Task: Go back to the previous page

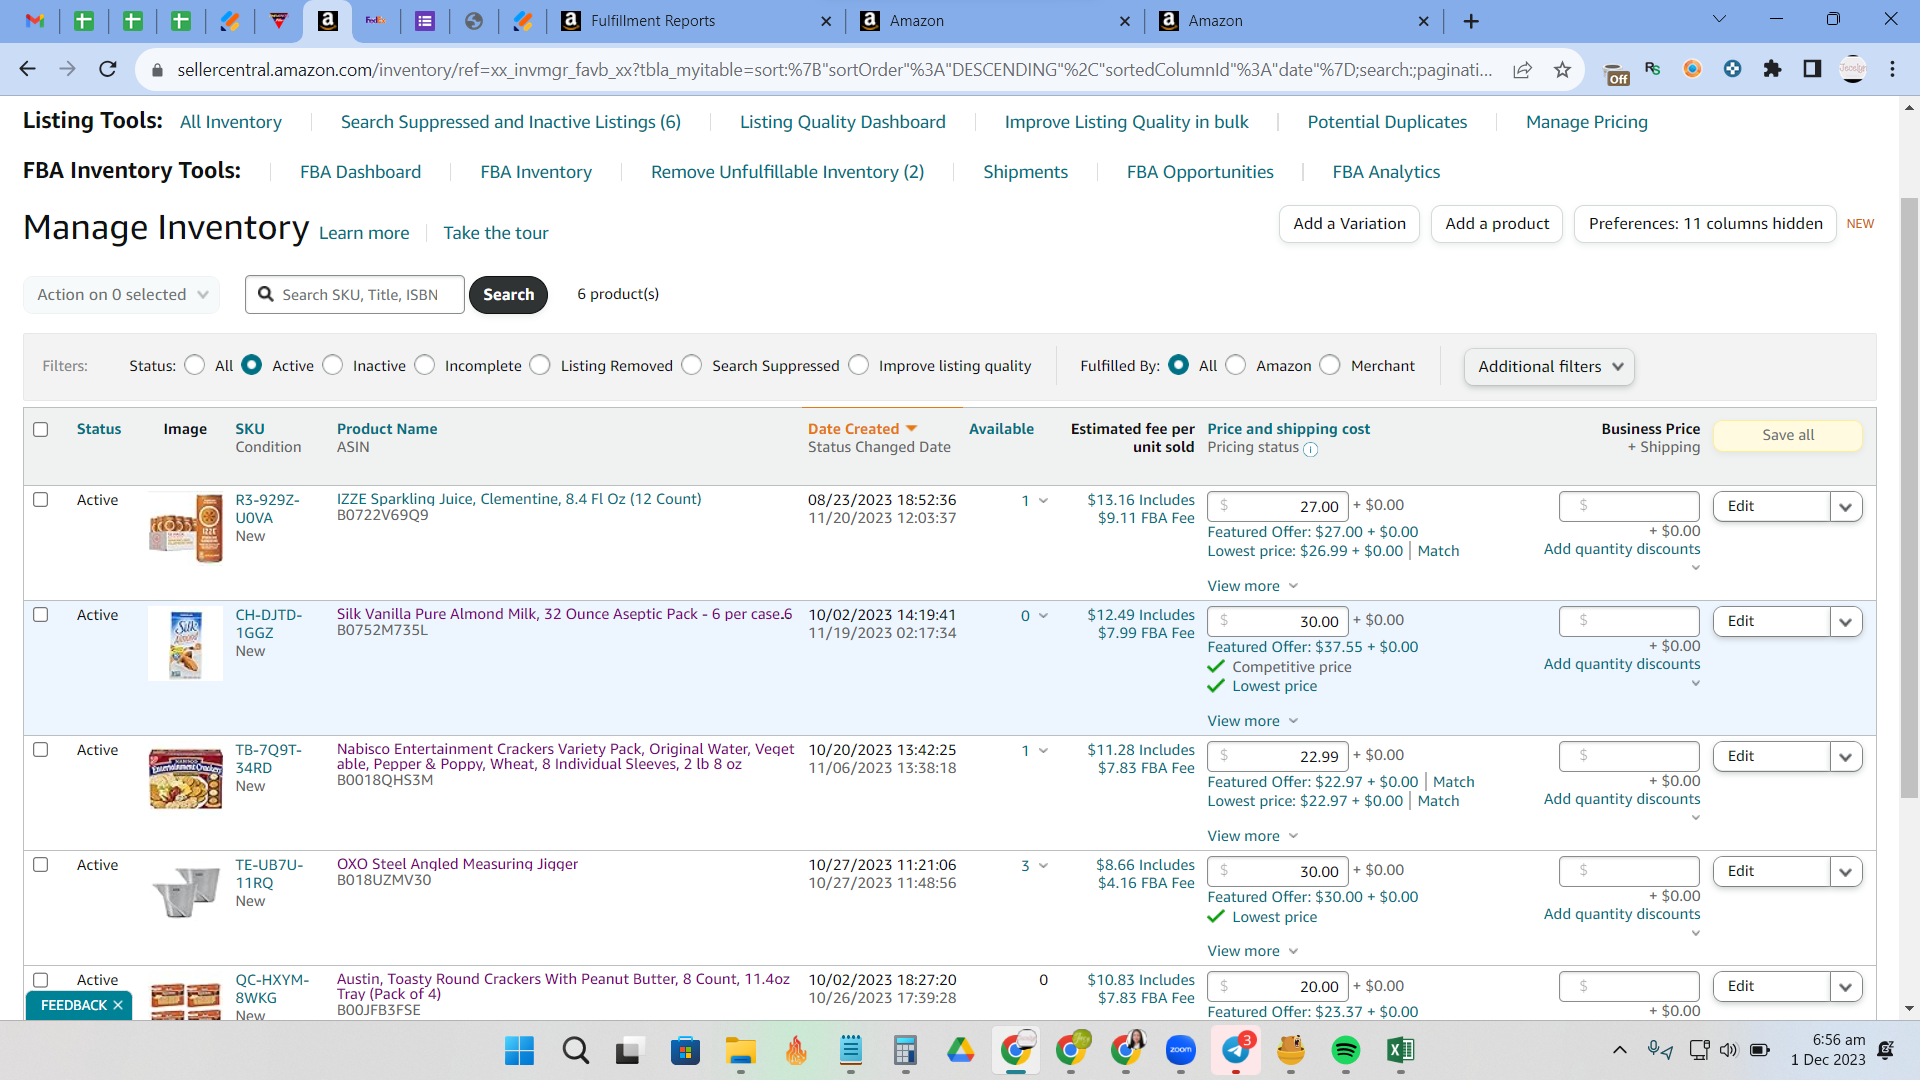Action: click(x=27, y=69)
